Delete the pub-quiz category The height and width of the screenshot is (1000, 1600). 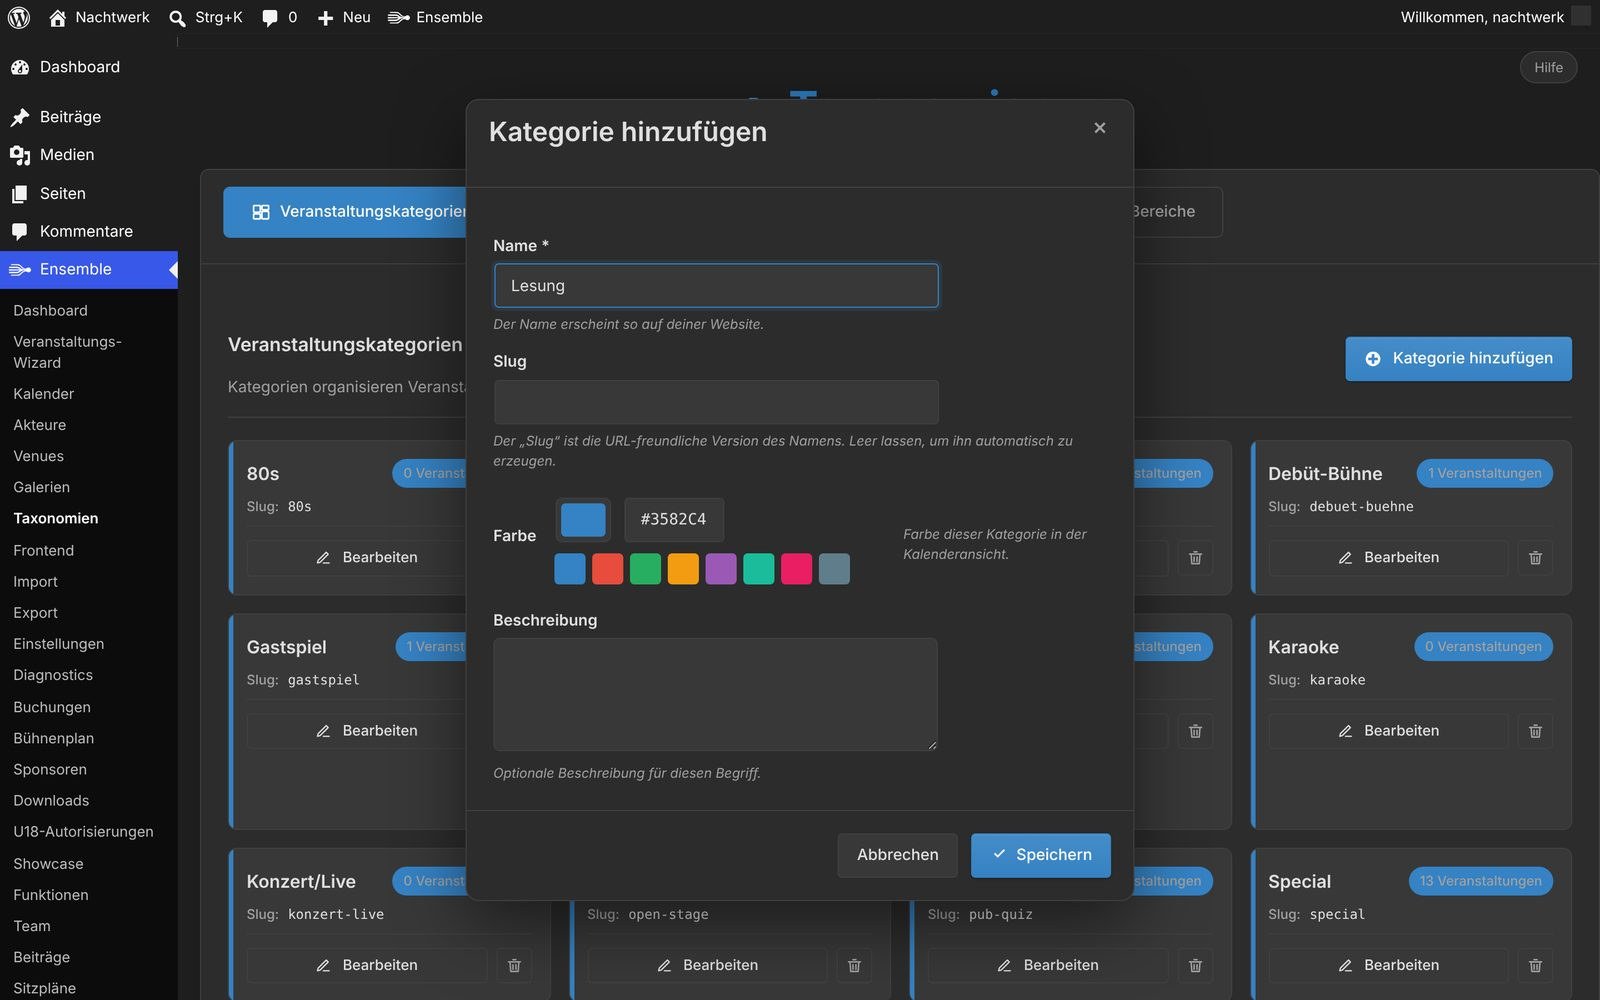1195,966
